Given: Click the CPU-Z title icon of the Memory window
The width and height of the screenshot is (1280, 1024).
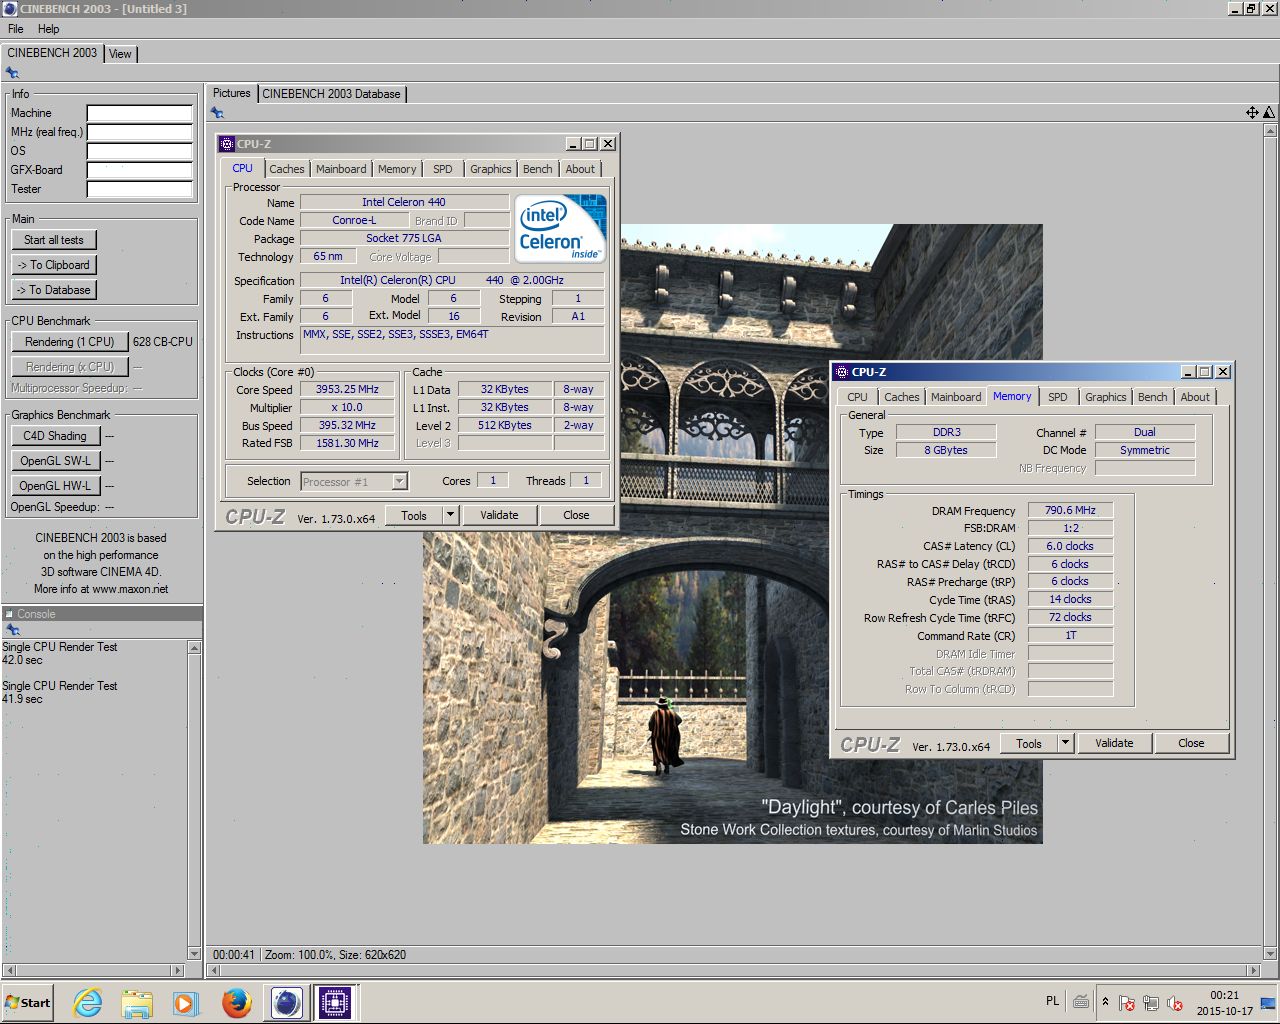Looking at the screenshot, I should (841, 372).
